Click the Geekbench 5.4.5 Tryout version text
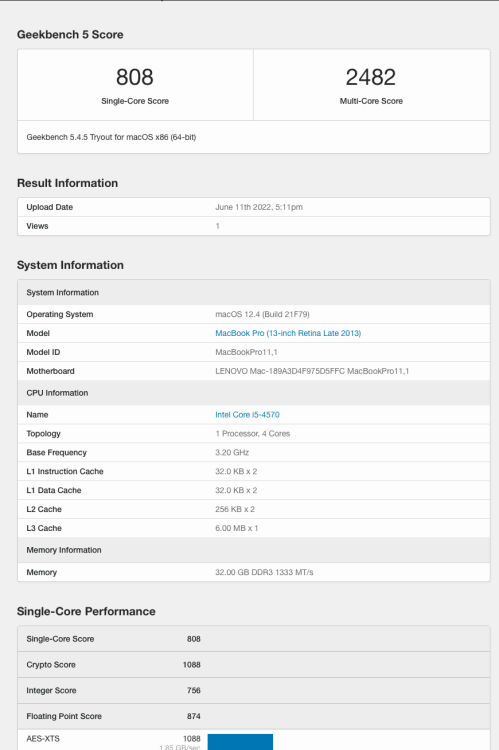 click(x=111, y=137)
